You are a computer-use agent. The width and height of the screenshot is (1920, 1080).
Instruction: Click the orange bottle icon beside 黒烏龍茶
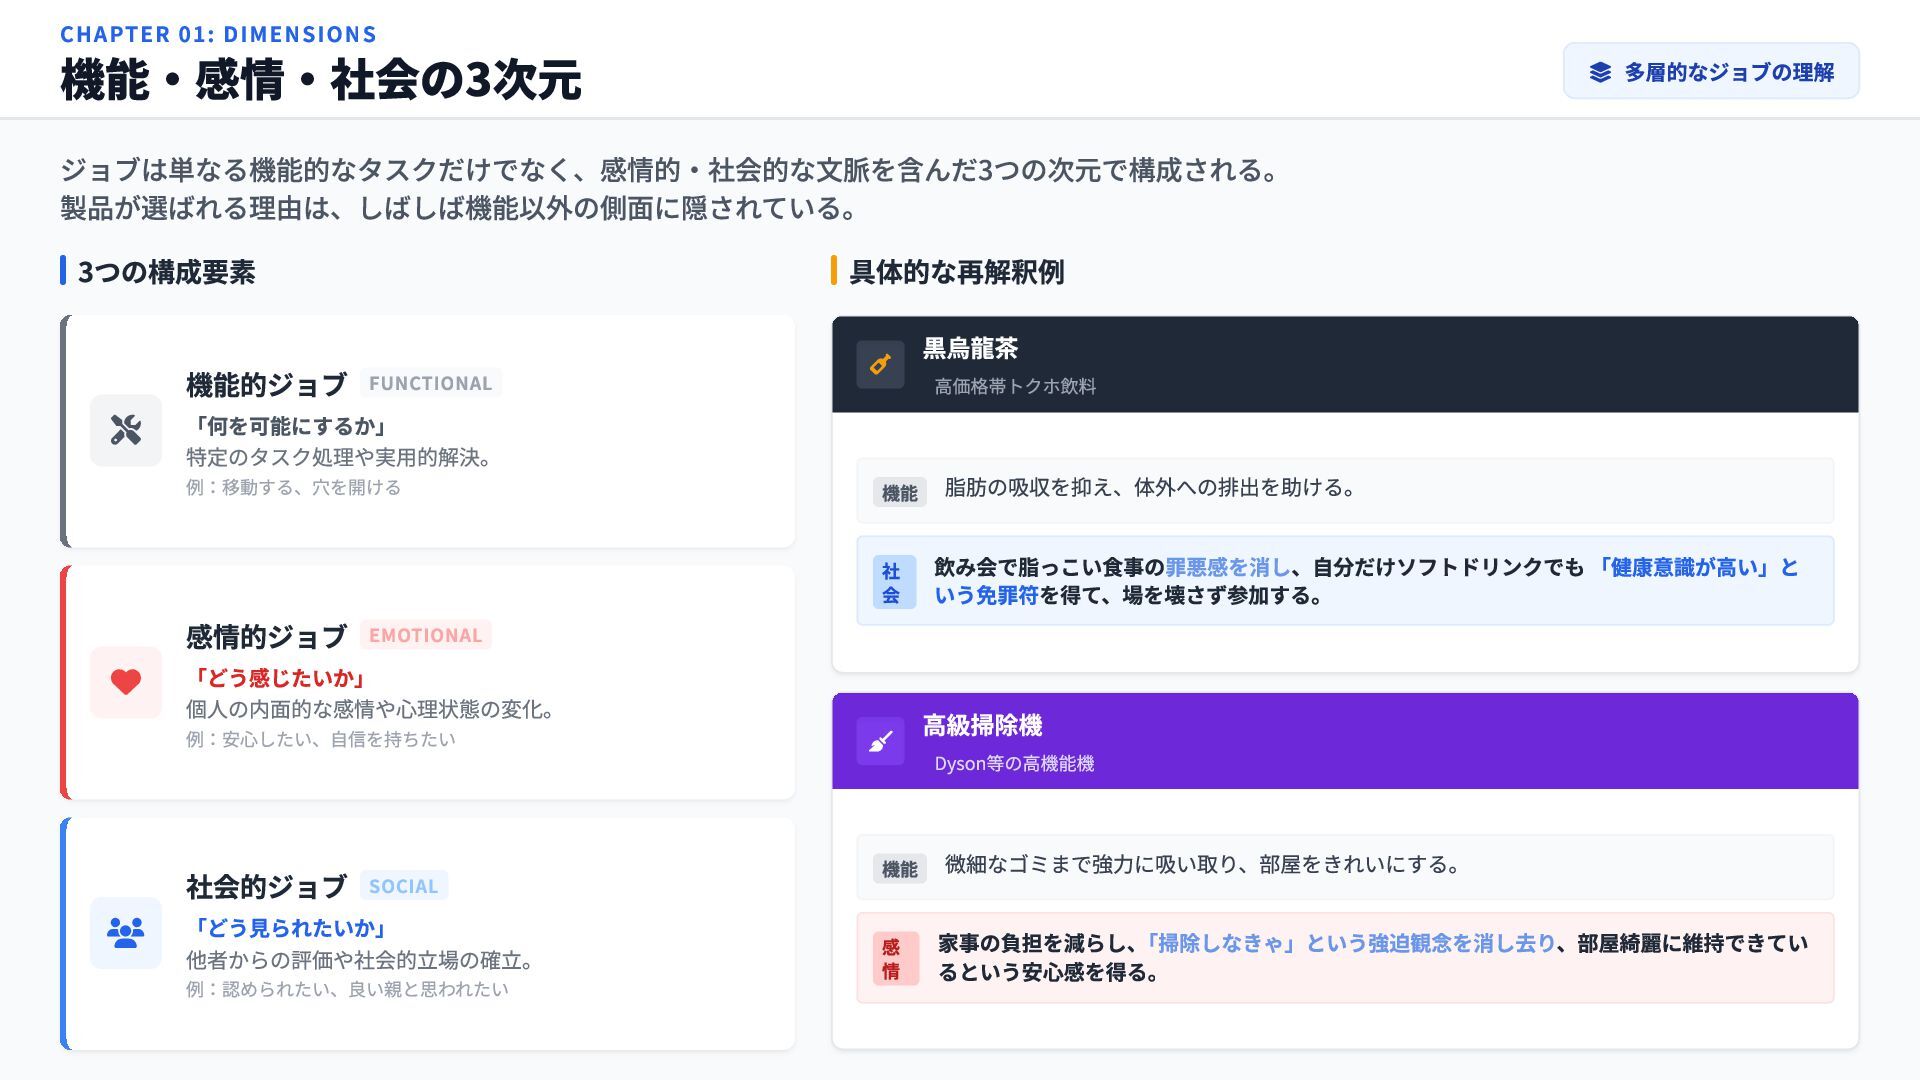(x=880, y=364)
